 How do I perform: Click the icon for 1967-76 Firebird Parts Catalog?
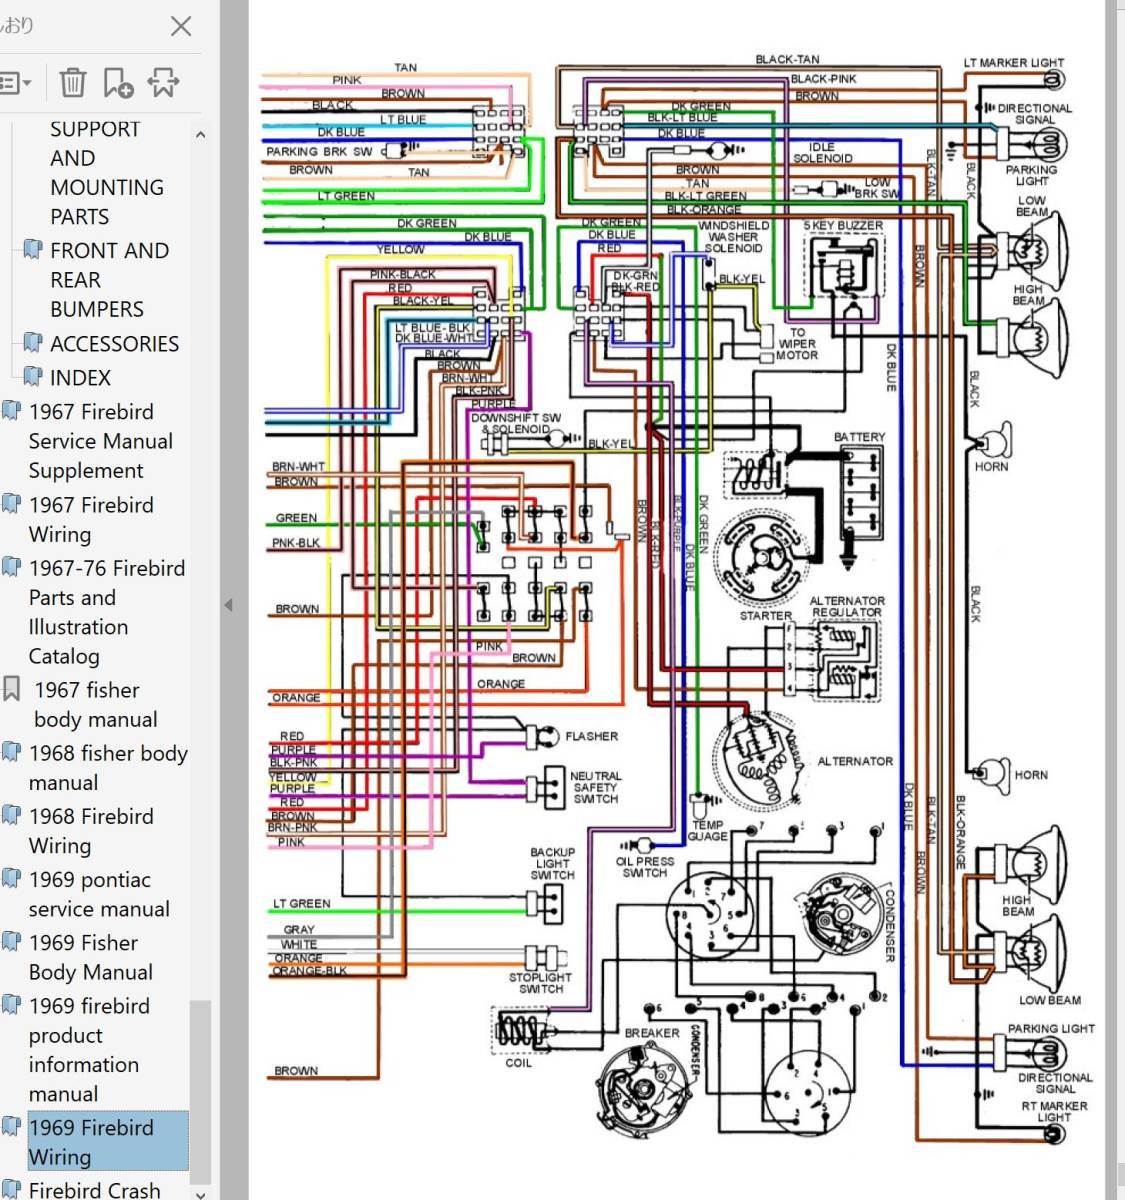click(11, 568)
